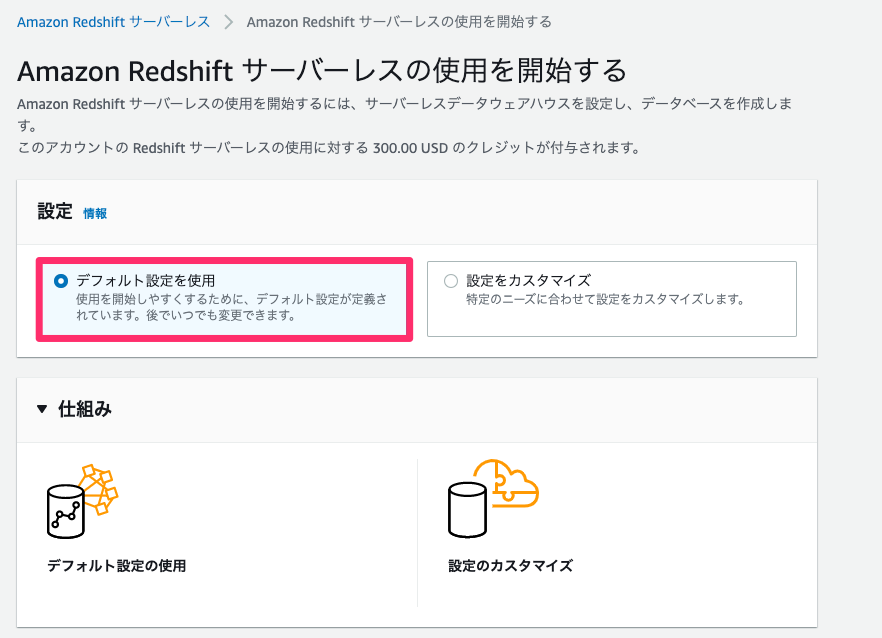
Task: Click the current page breadcrumb text
Action: pyautogui.click(x=399, y=22)
